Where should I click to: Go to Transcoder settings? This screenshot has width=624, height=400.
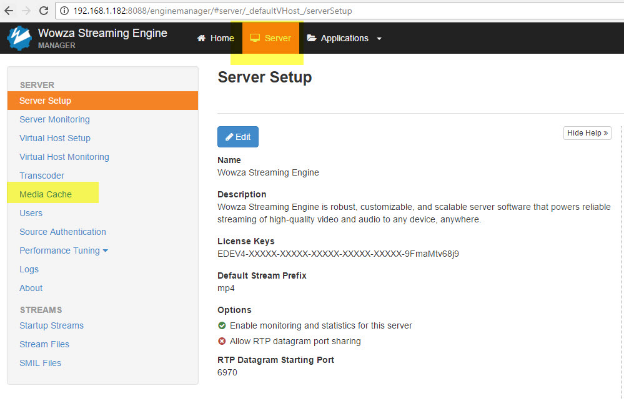click(x=43, y=175)
